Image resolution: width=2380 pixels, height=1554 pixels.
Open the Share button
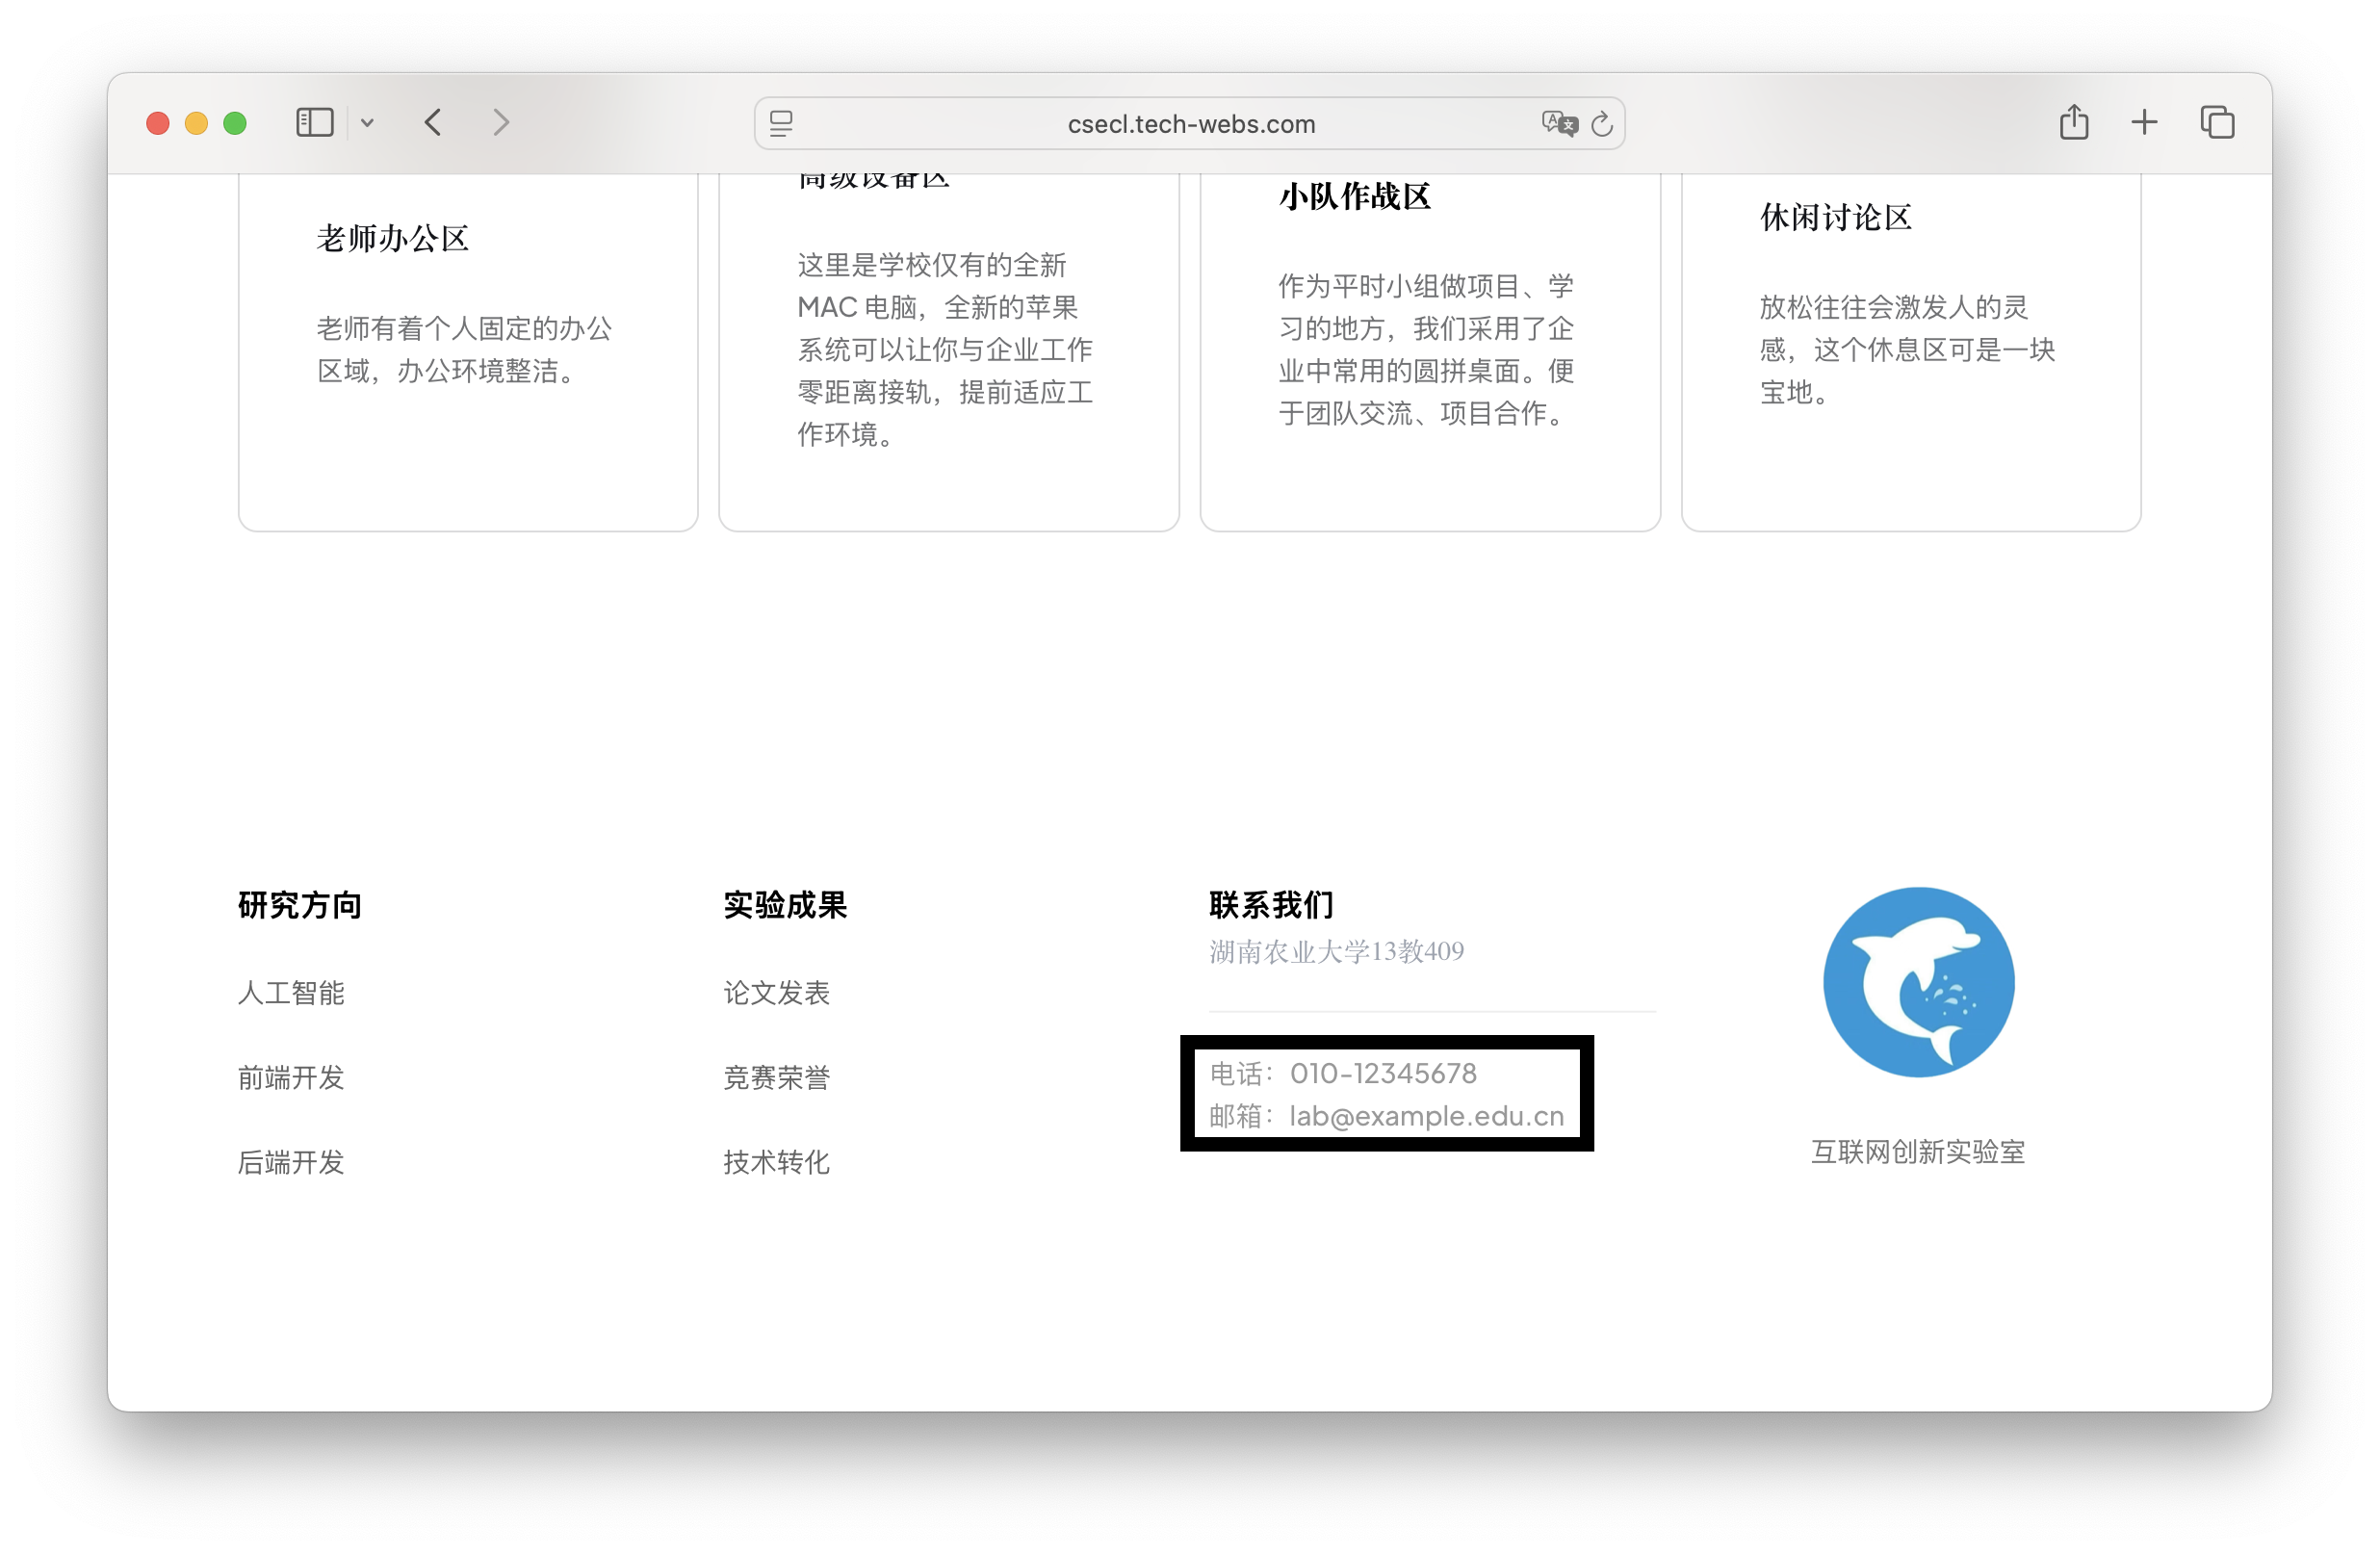[2074, 123]
